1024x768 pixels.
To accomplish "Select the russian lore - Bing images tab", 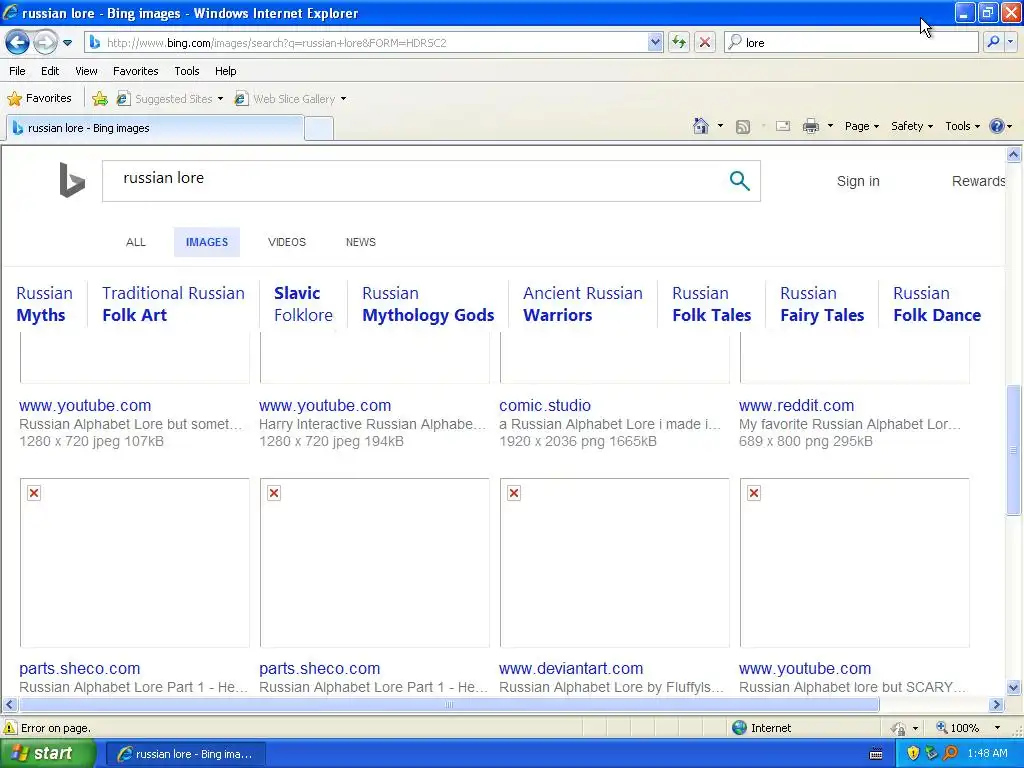I will pyautogui.click(x=155, y=128).
